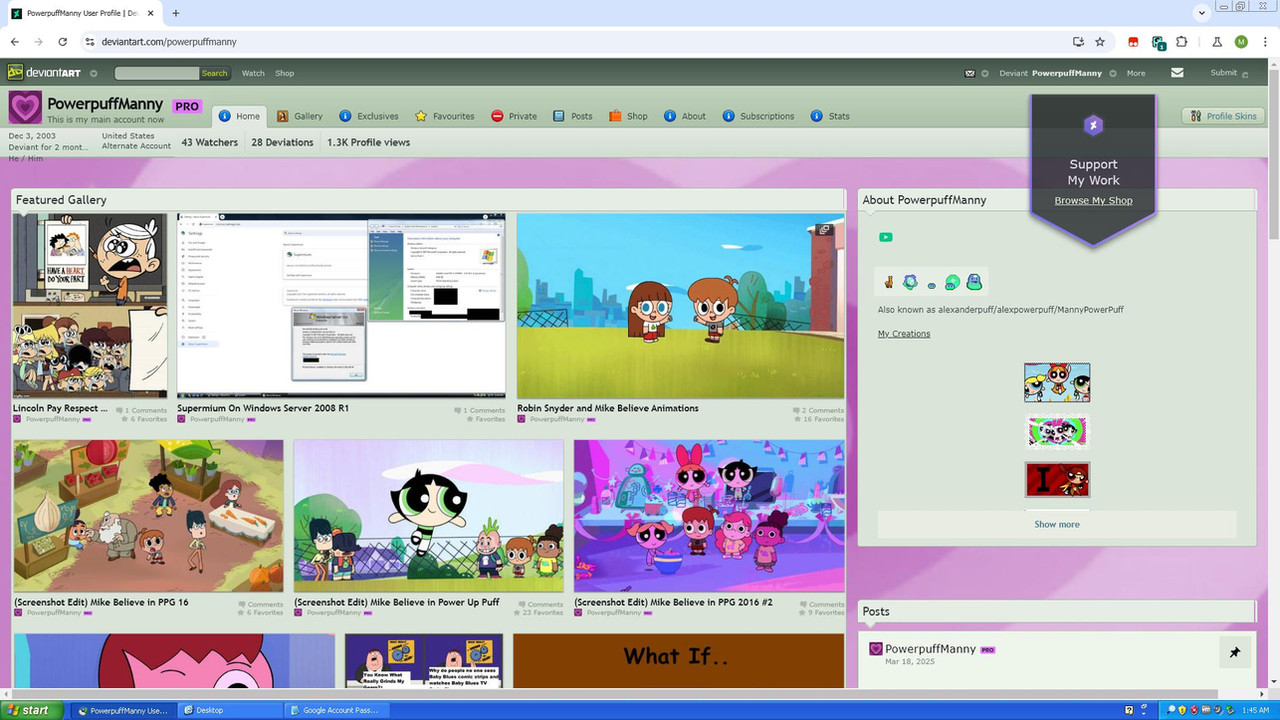Open the Stats tab
The image size is (1280, 720).
click(830, 116)
